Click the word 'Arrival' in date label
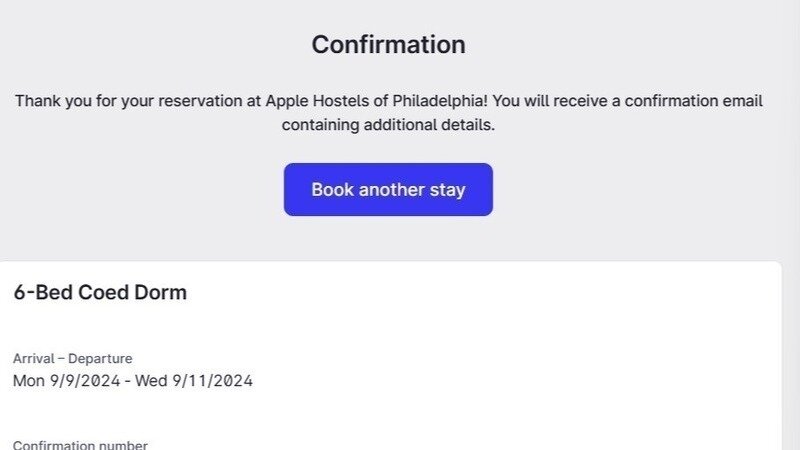Viewport: 800px width, 450px height. click(x=33, y=358)
